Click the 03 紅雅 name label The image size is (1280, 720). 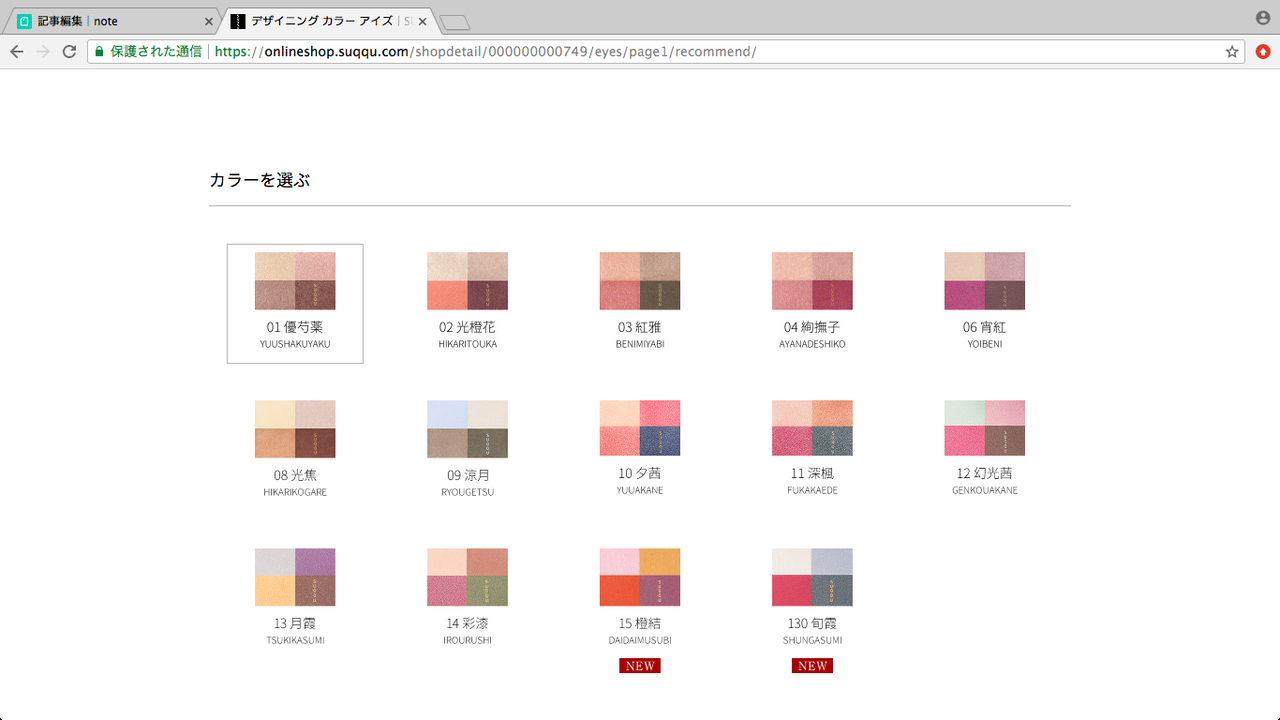point(640,327)
